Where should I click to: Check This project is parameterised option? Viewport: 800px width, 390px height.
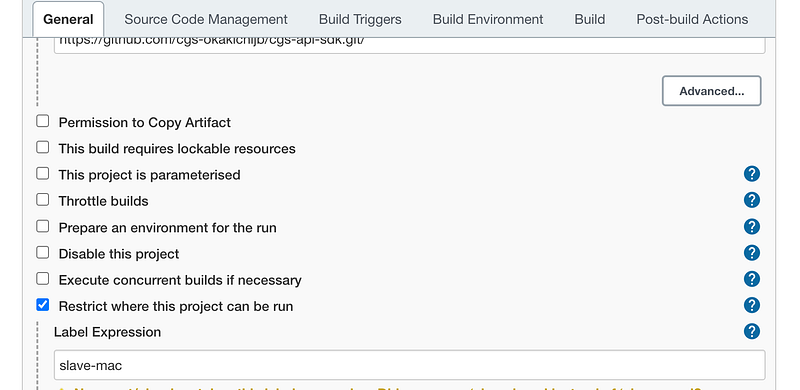click(x=43, y=174)
